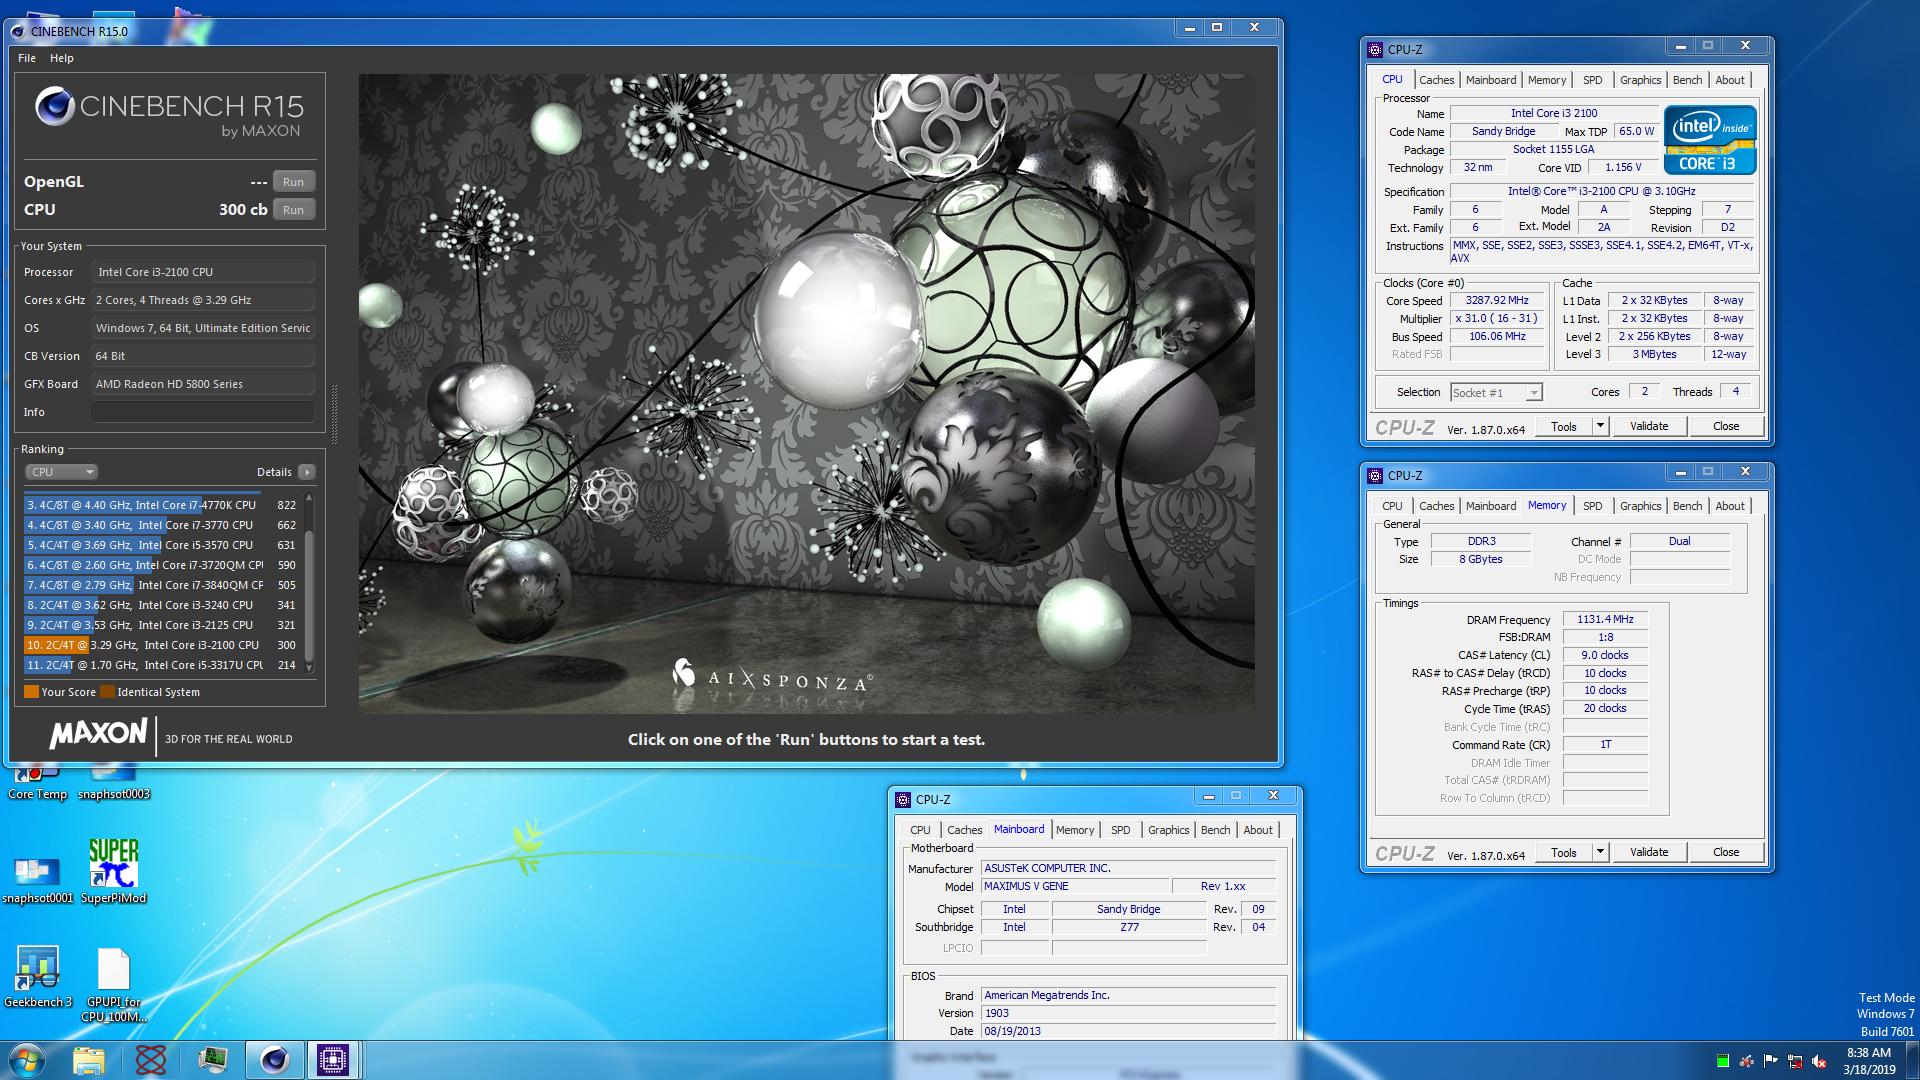Open snaphsot0003 desktop file
This screenshot has width=1920, height=1080.
coord(114,783)
